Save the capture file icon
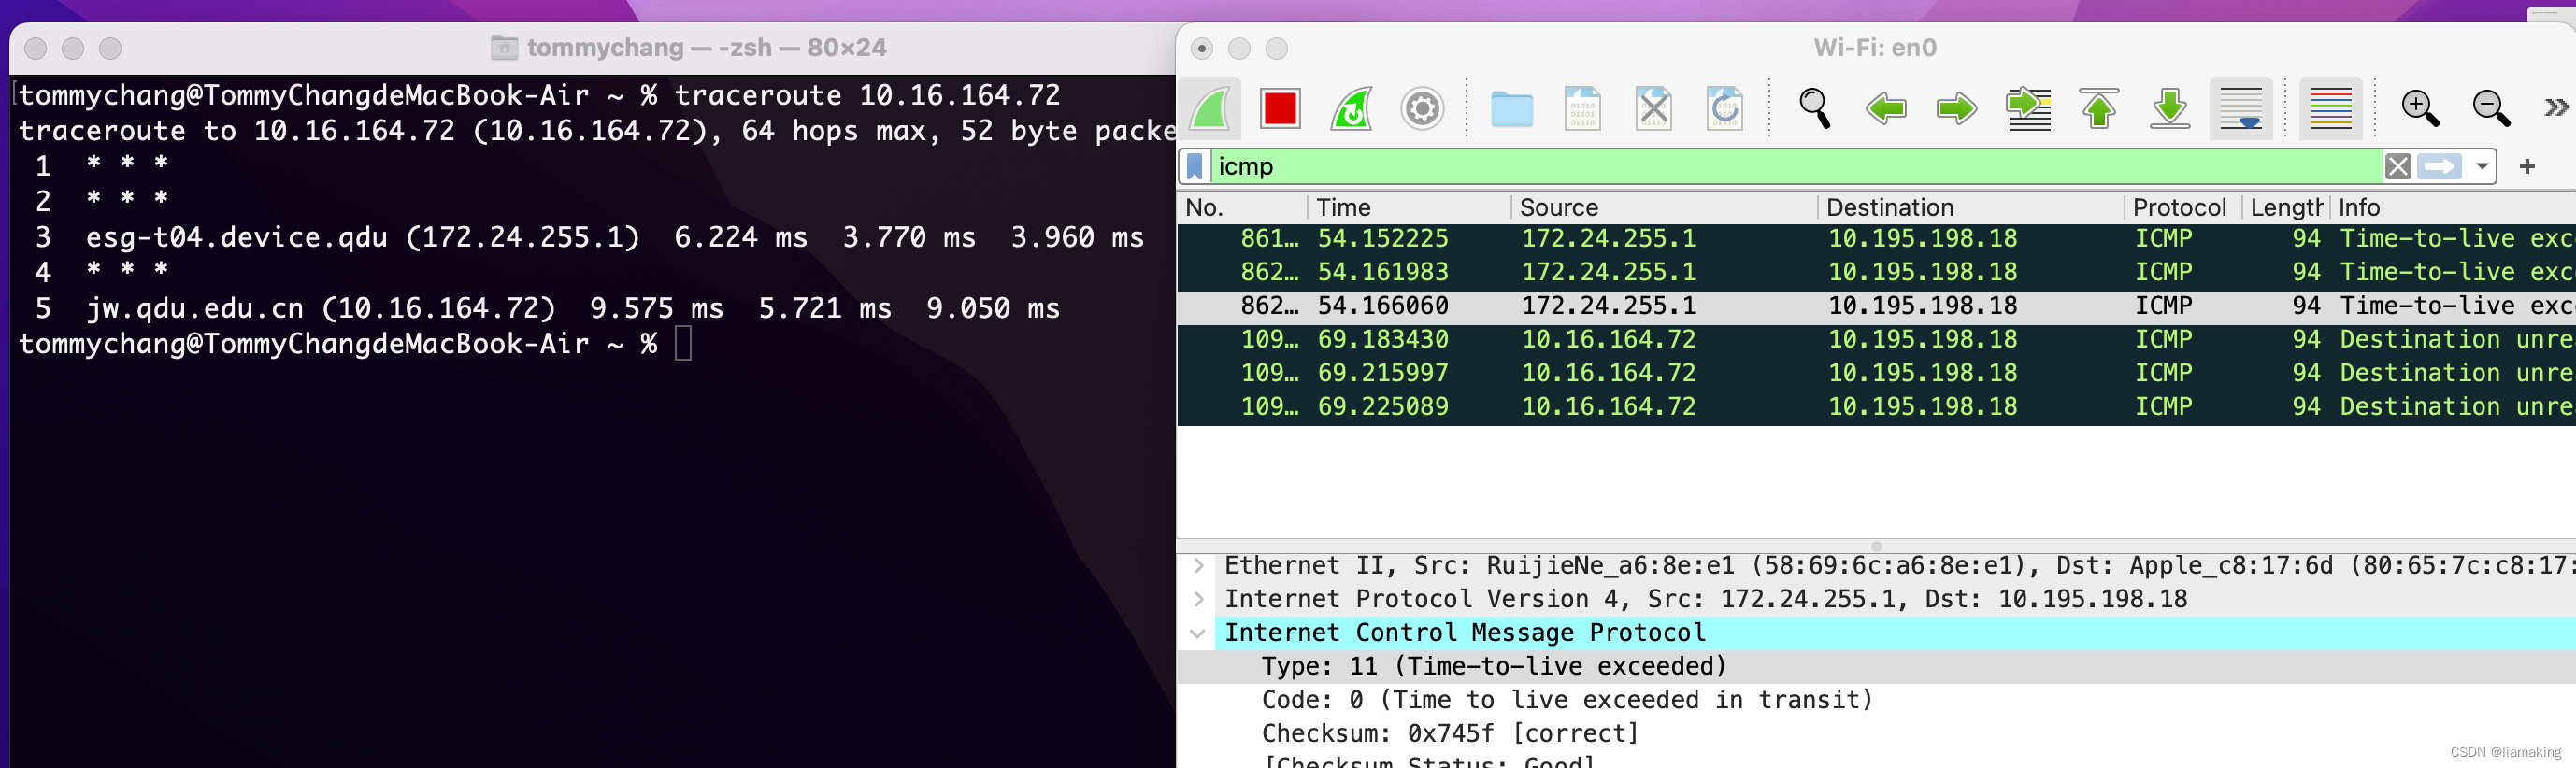This screenshot has width=2576, height=768. point(1582,108)
